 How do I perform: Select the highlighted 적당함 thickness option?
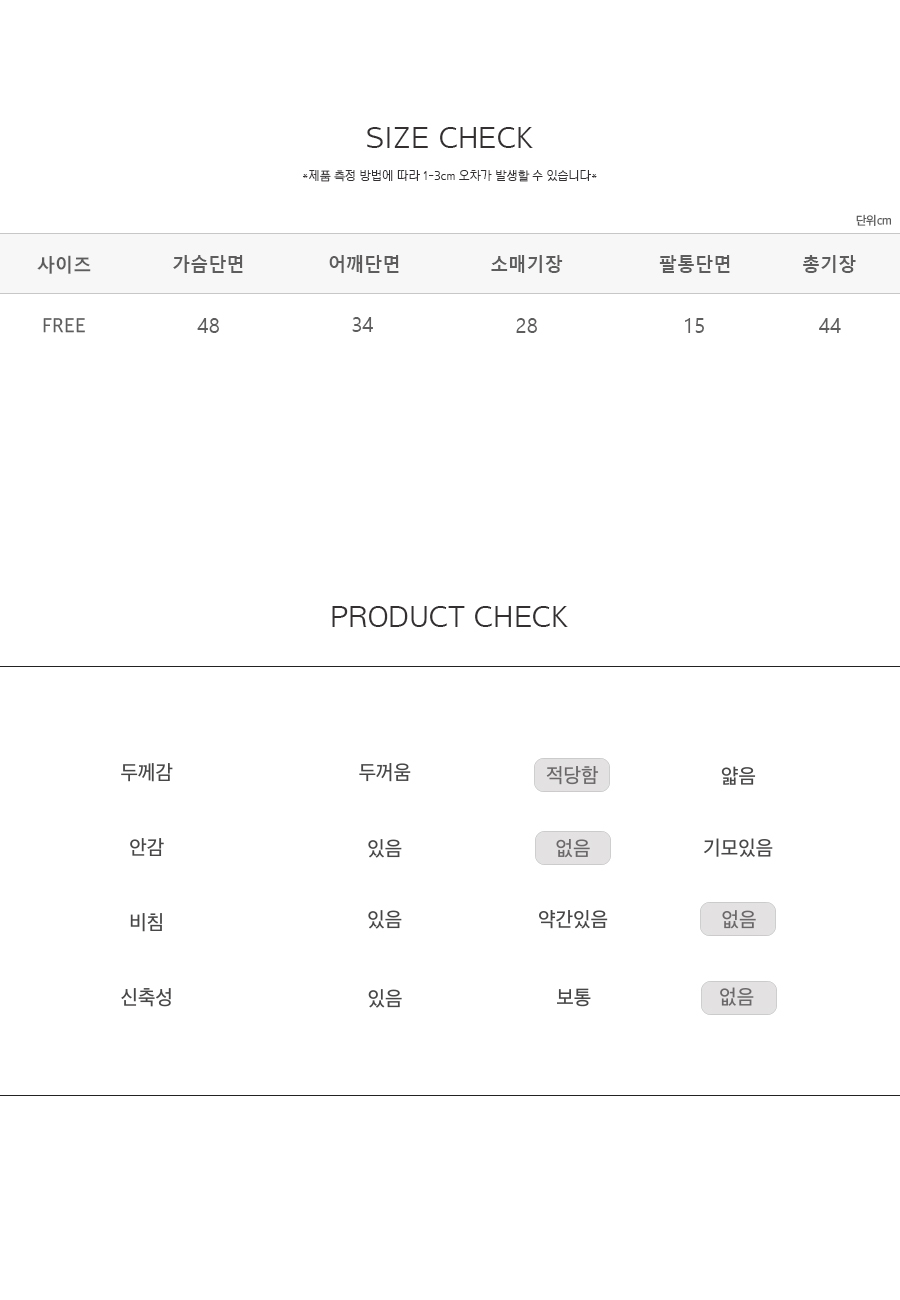572,775
